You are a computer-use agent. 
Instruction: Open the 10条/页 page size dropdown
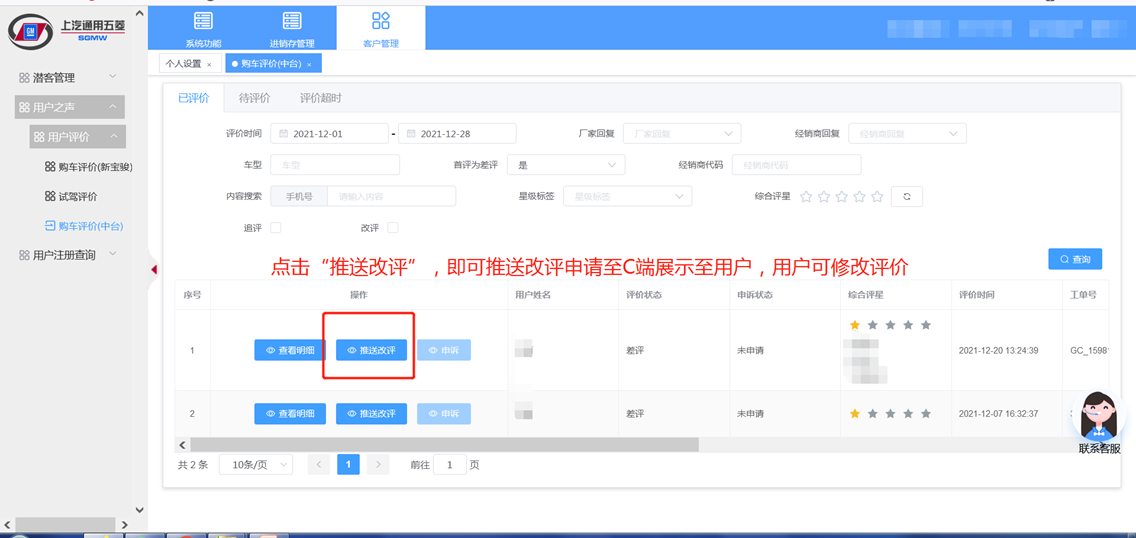point(256,465)
